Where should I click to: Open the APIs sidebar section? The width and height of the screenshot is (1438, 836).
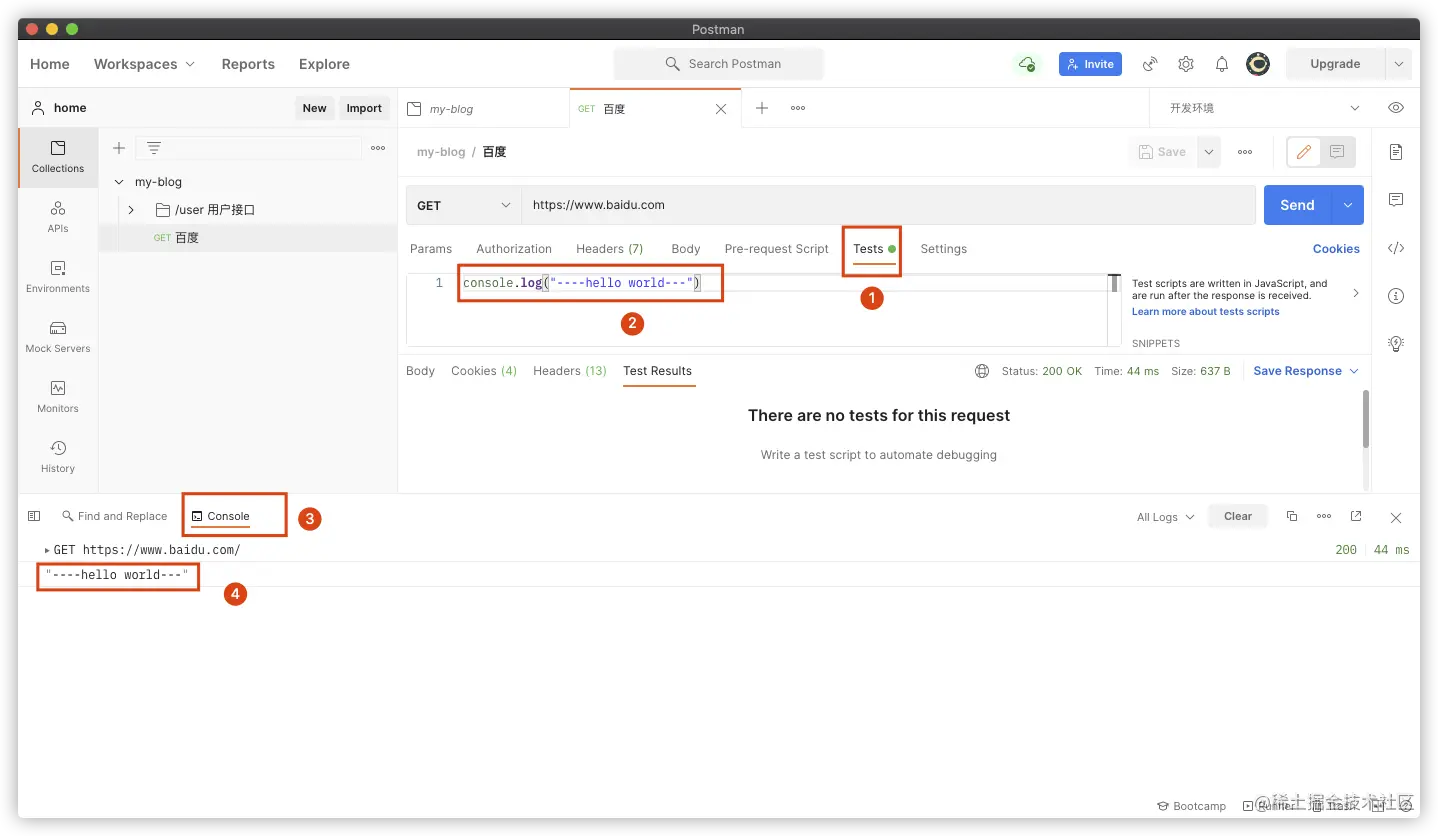pos(58,217)
